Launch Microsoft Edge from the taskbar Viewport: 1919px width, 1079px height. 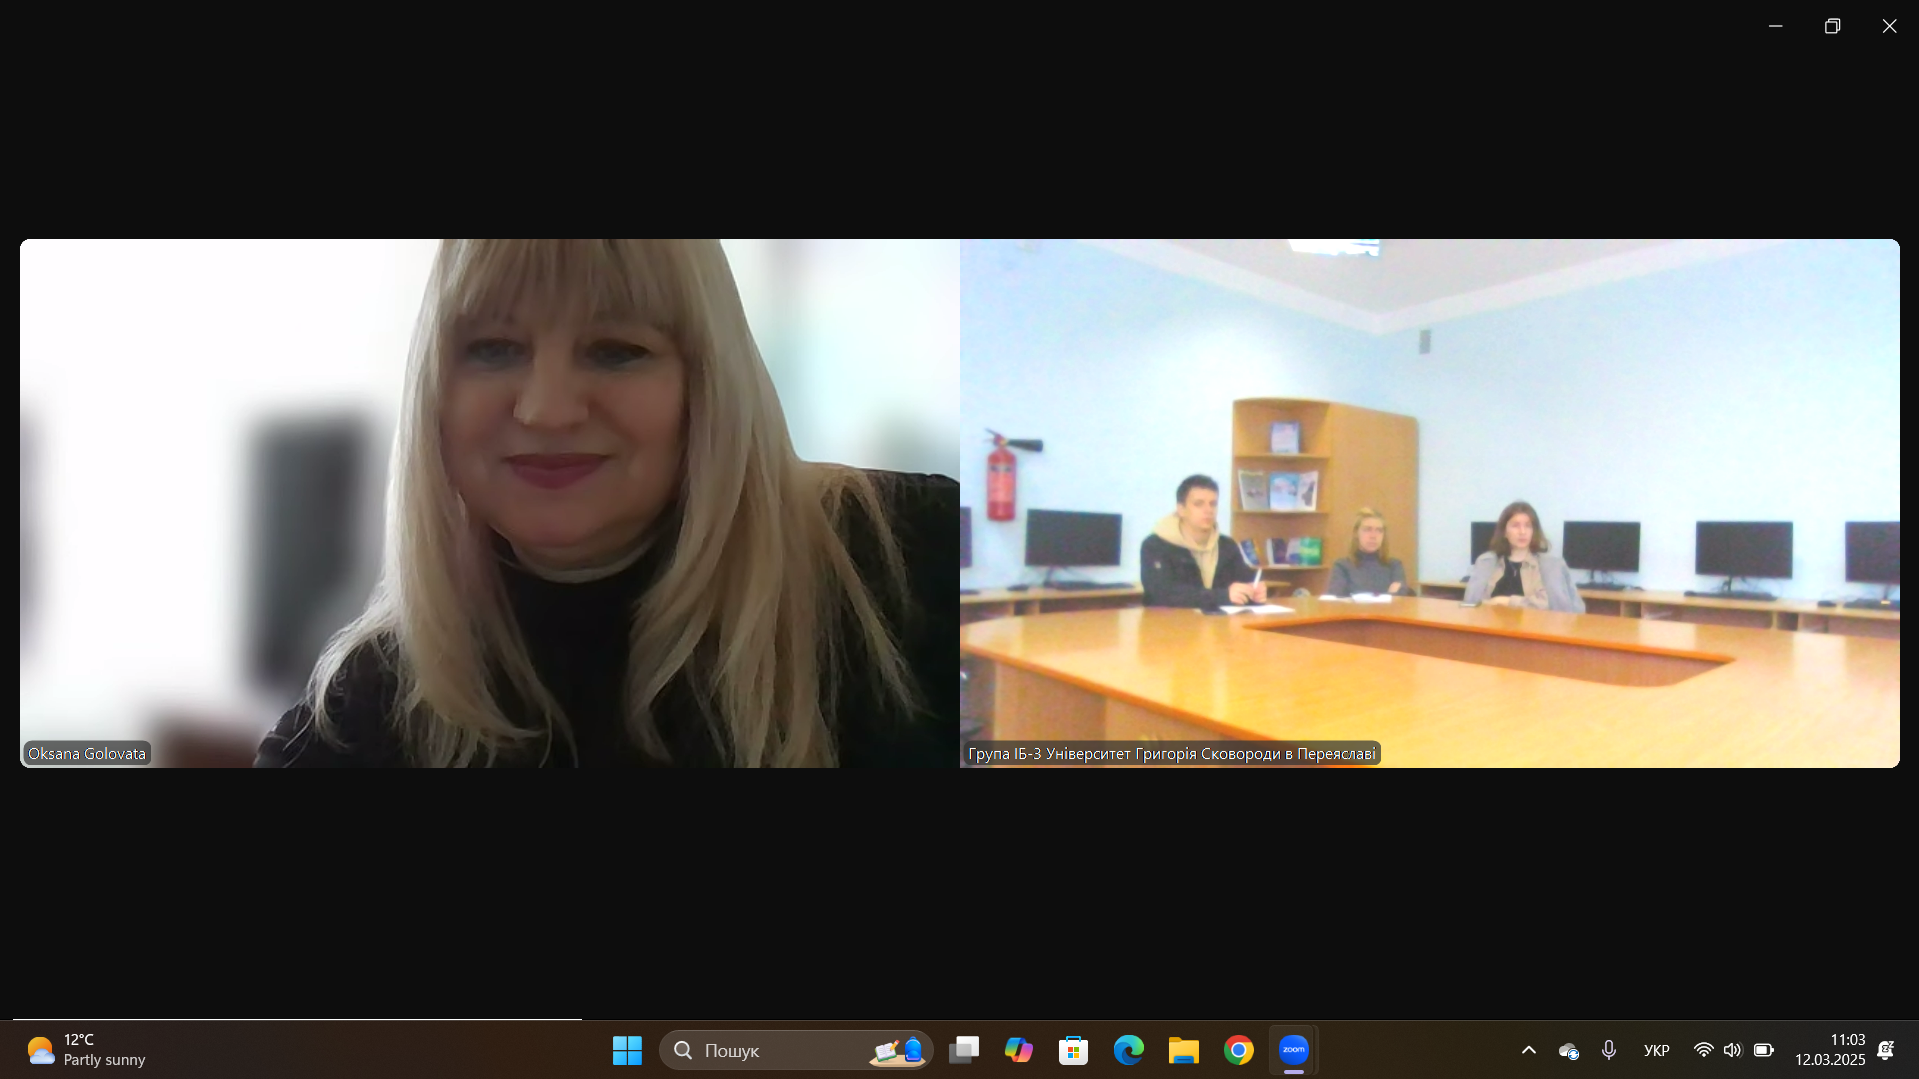click(1128, 1050)
